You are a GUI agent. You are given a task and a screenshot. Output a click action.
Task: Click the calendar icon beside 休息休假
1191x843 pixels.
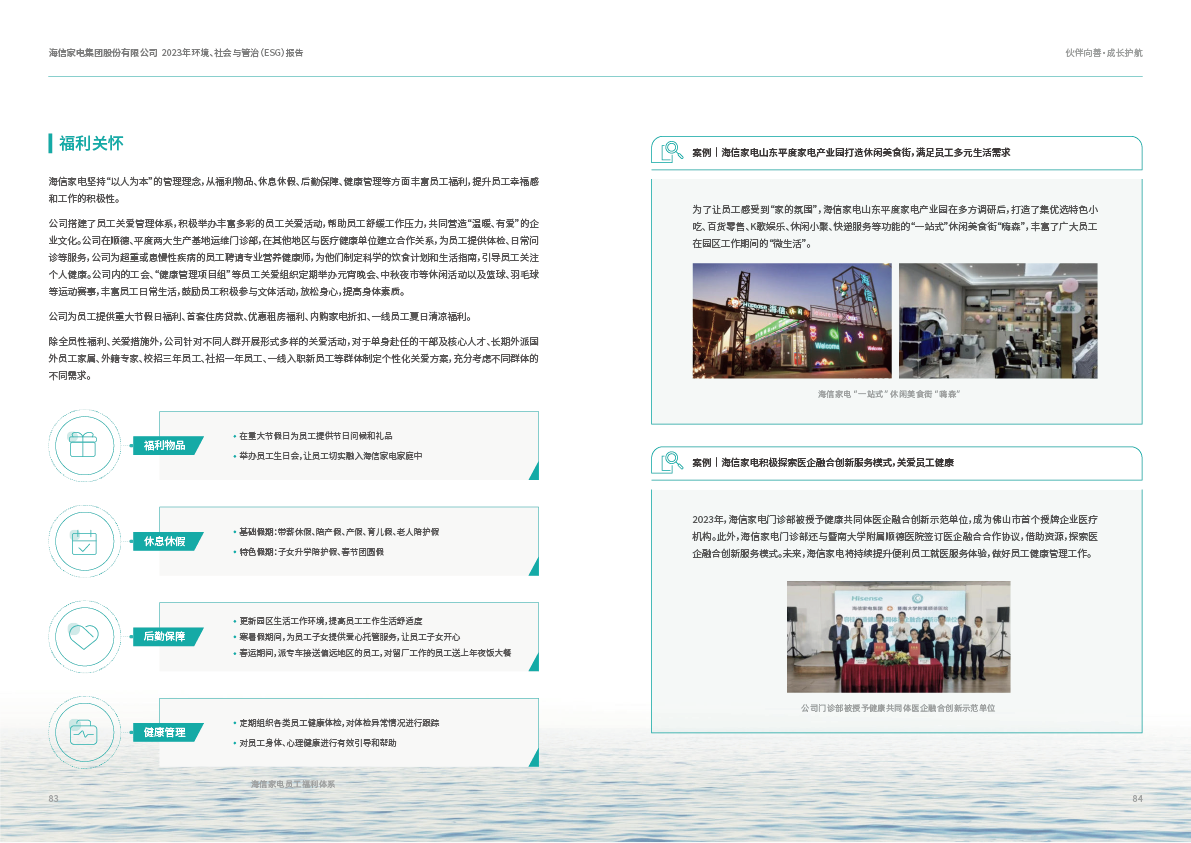point(83,541)
